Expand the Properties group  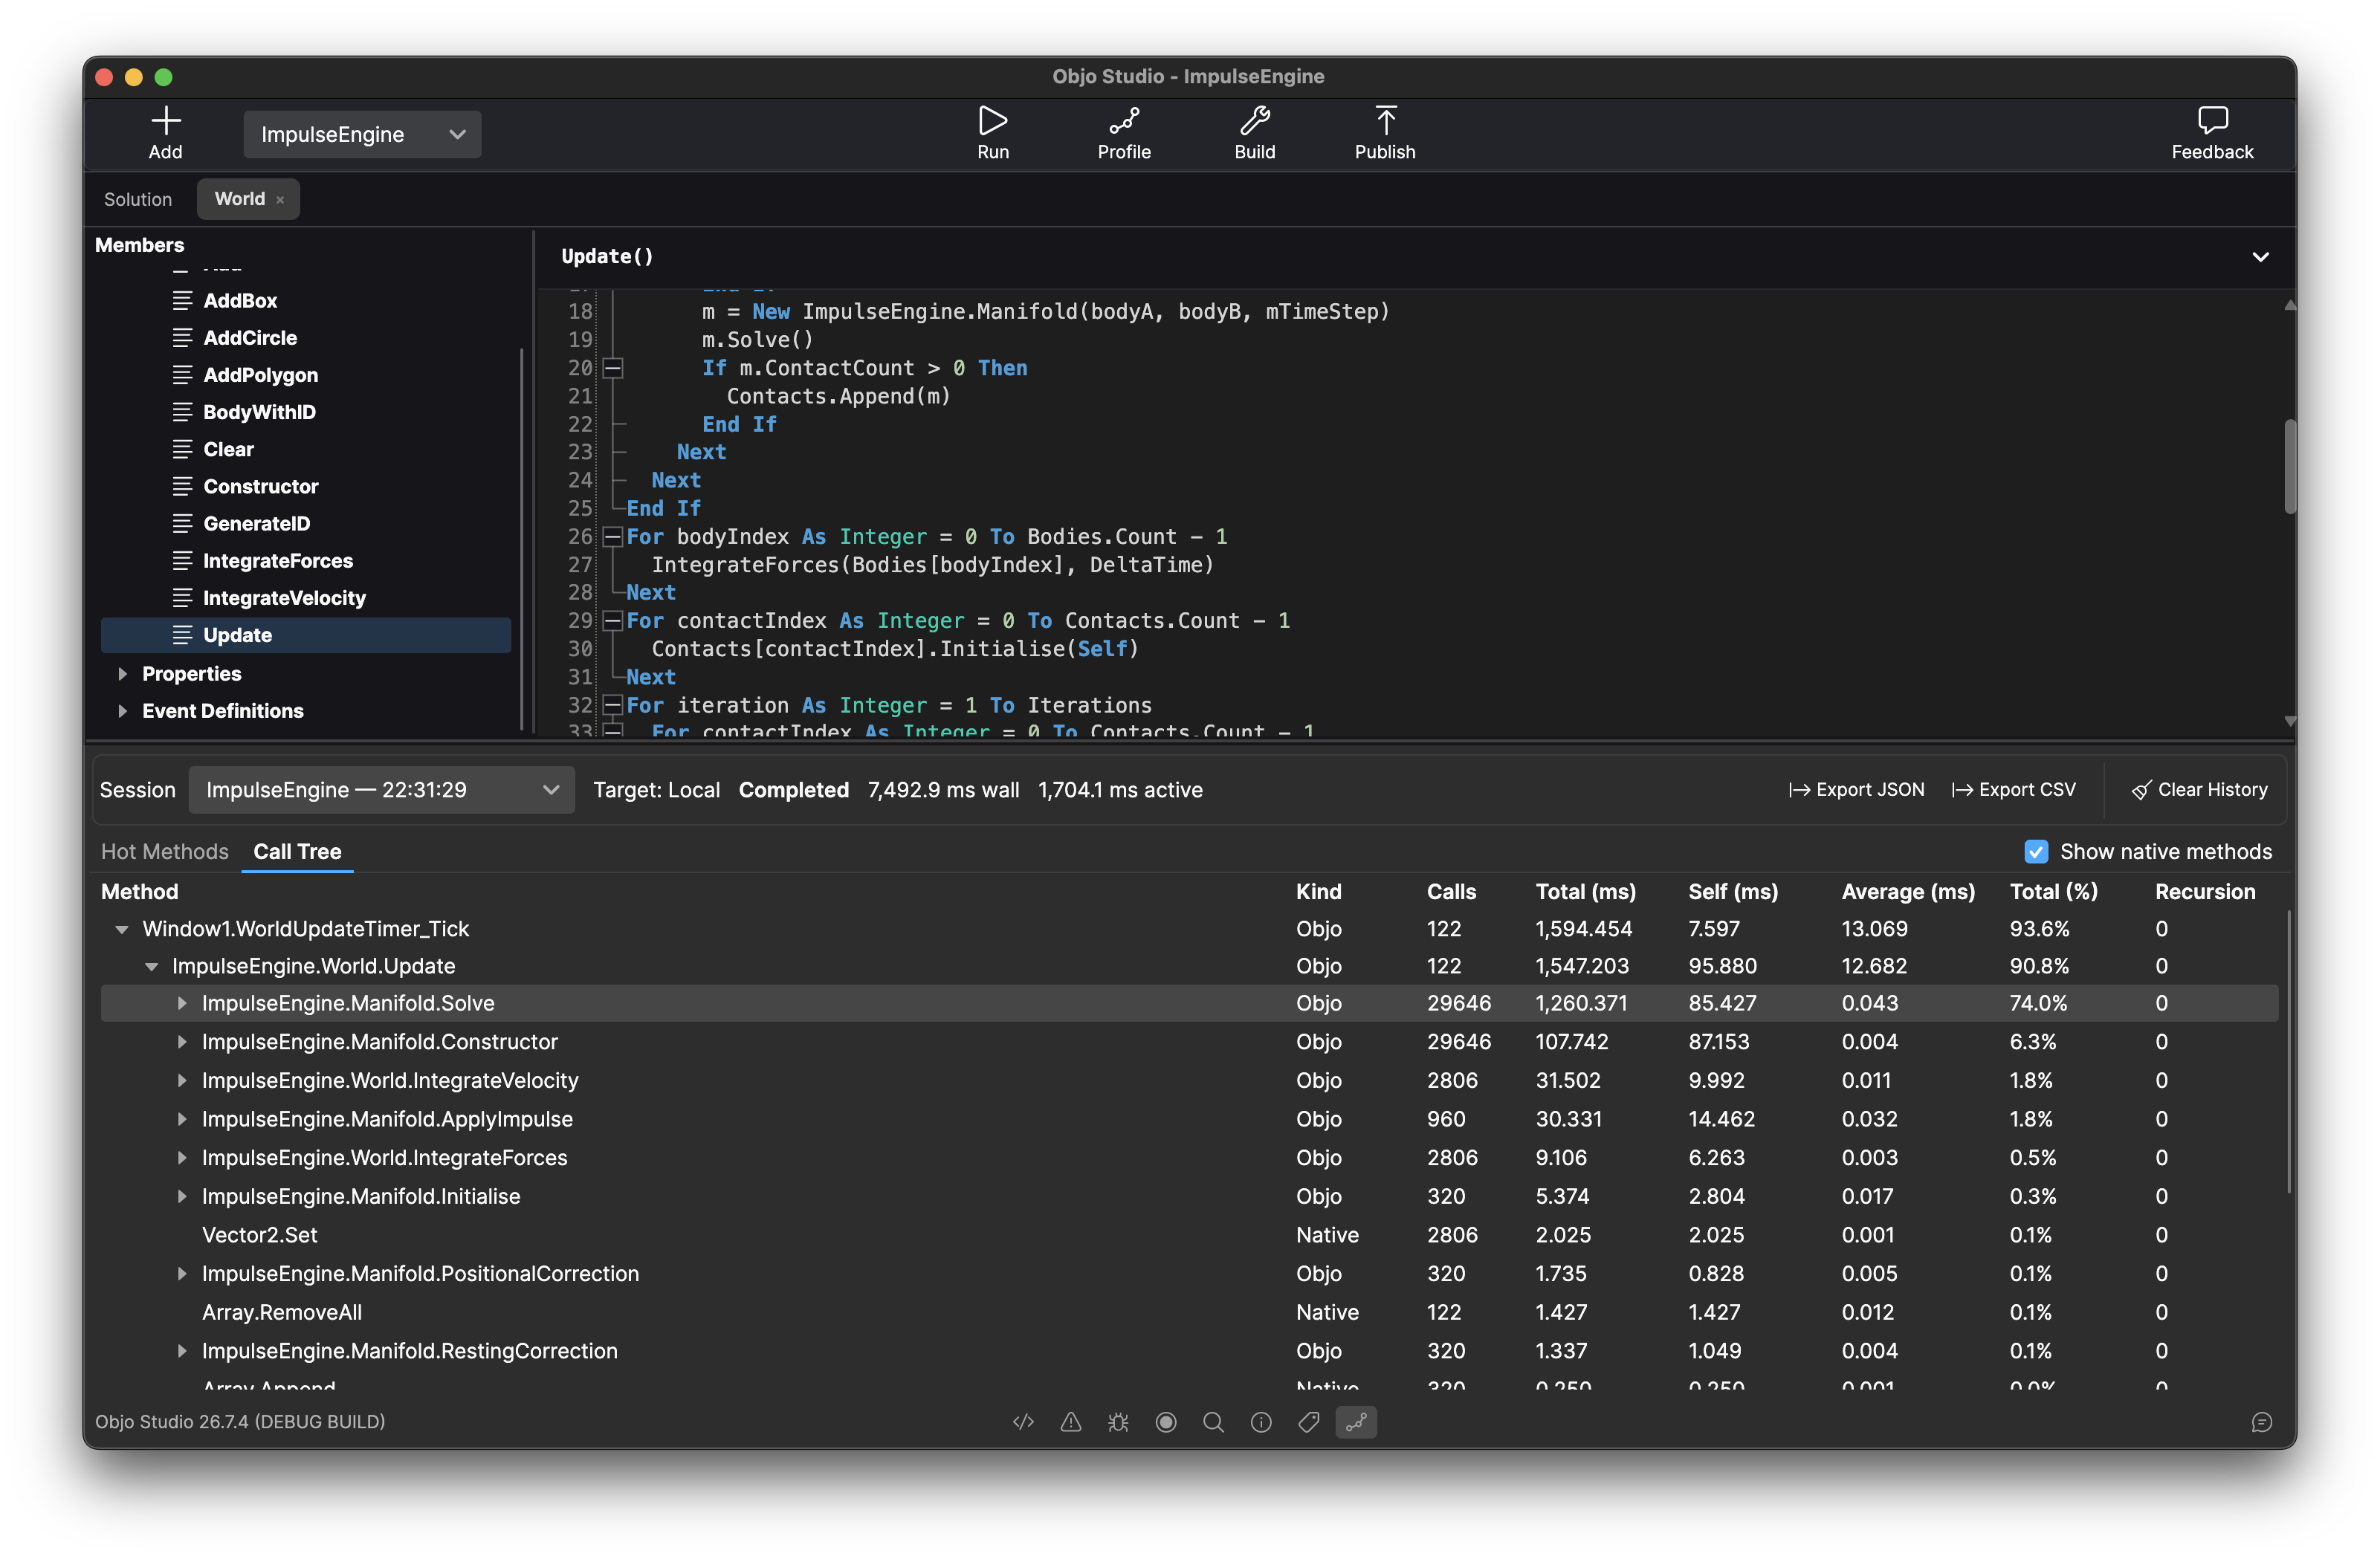coord(122,673)
